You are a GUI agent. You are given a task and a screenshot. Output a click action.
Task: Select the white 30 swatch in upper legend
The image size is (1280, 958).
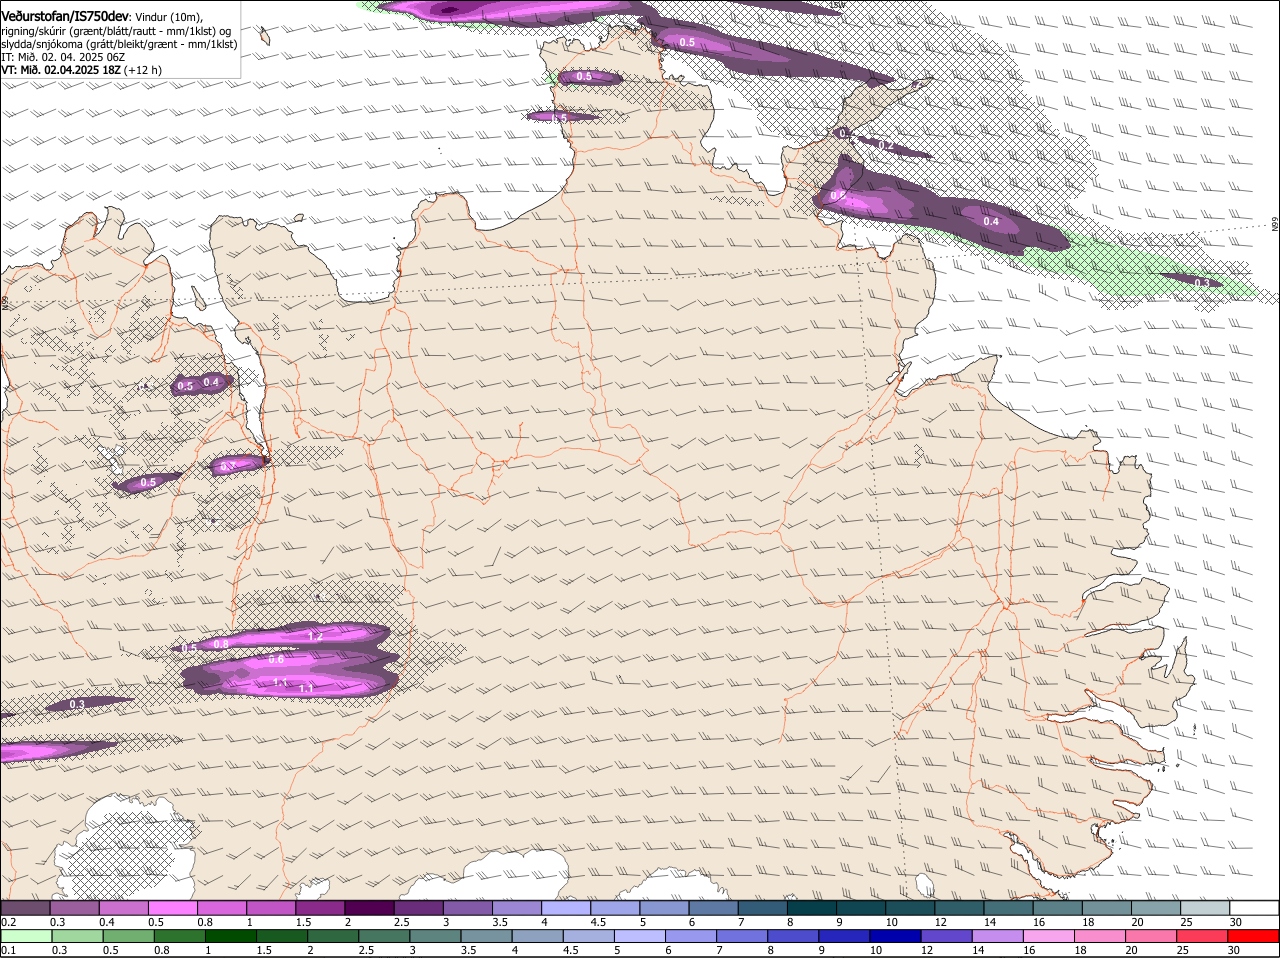tap(1254, 907)
